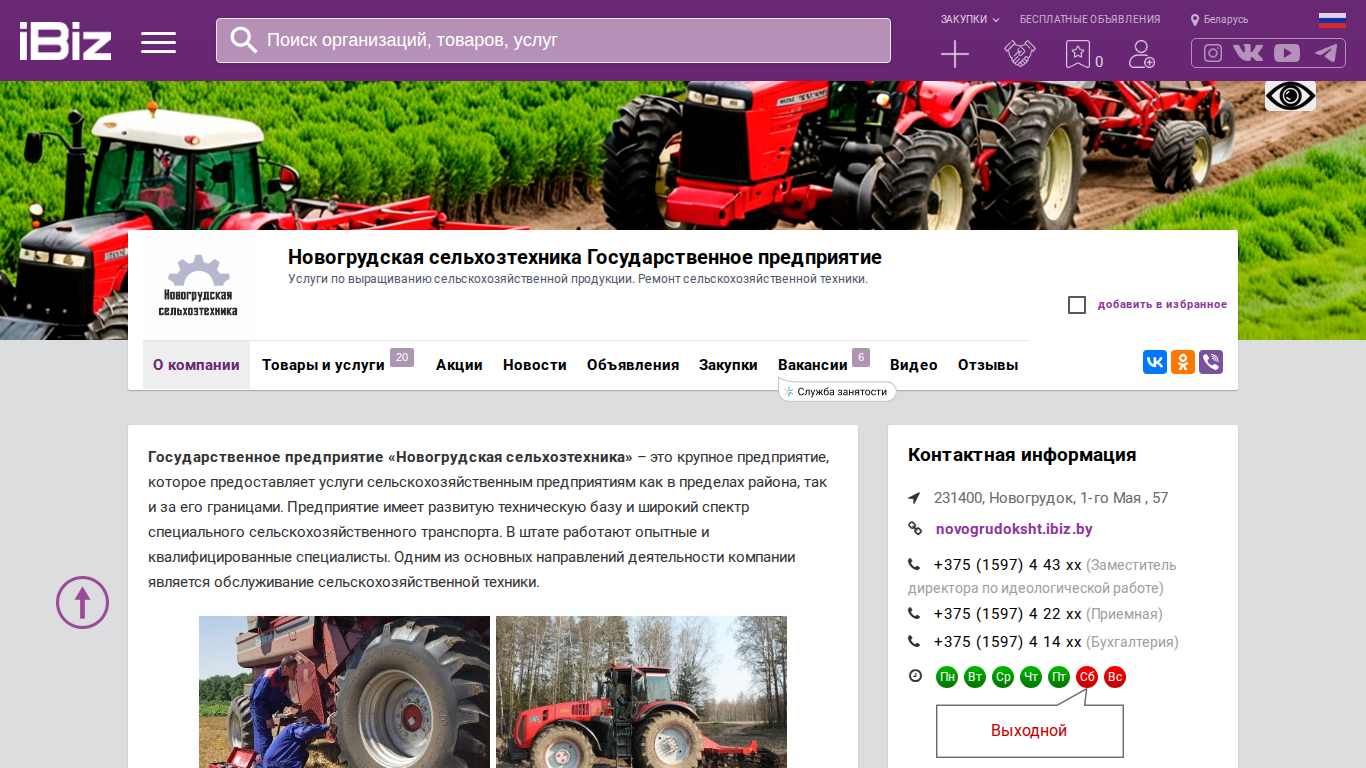The image size is (1366, 768).
Task: Check the добавить в избранное checkbox
Action: 1077,305
